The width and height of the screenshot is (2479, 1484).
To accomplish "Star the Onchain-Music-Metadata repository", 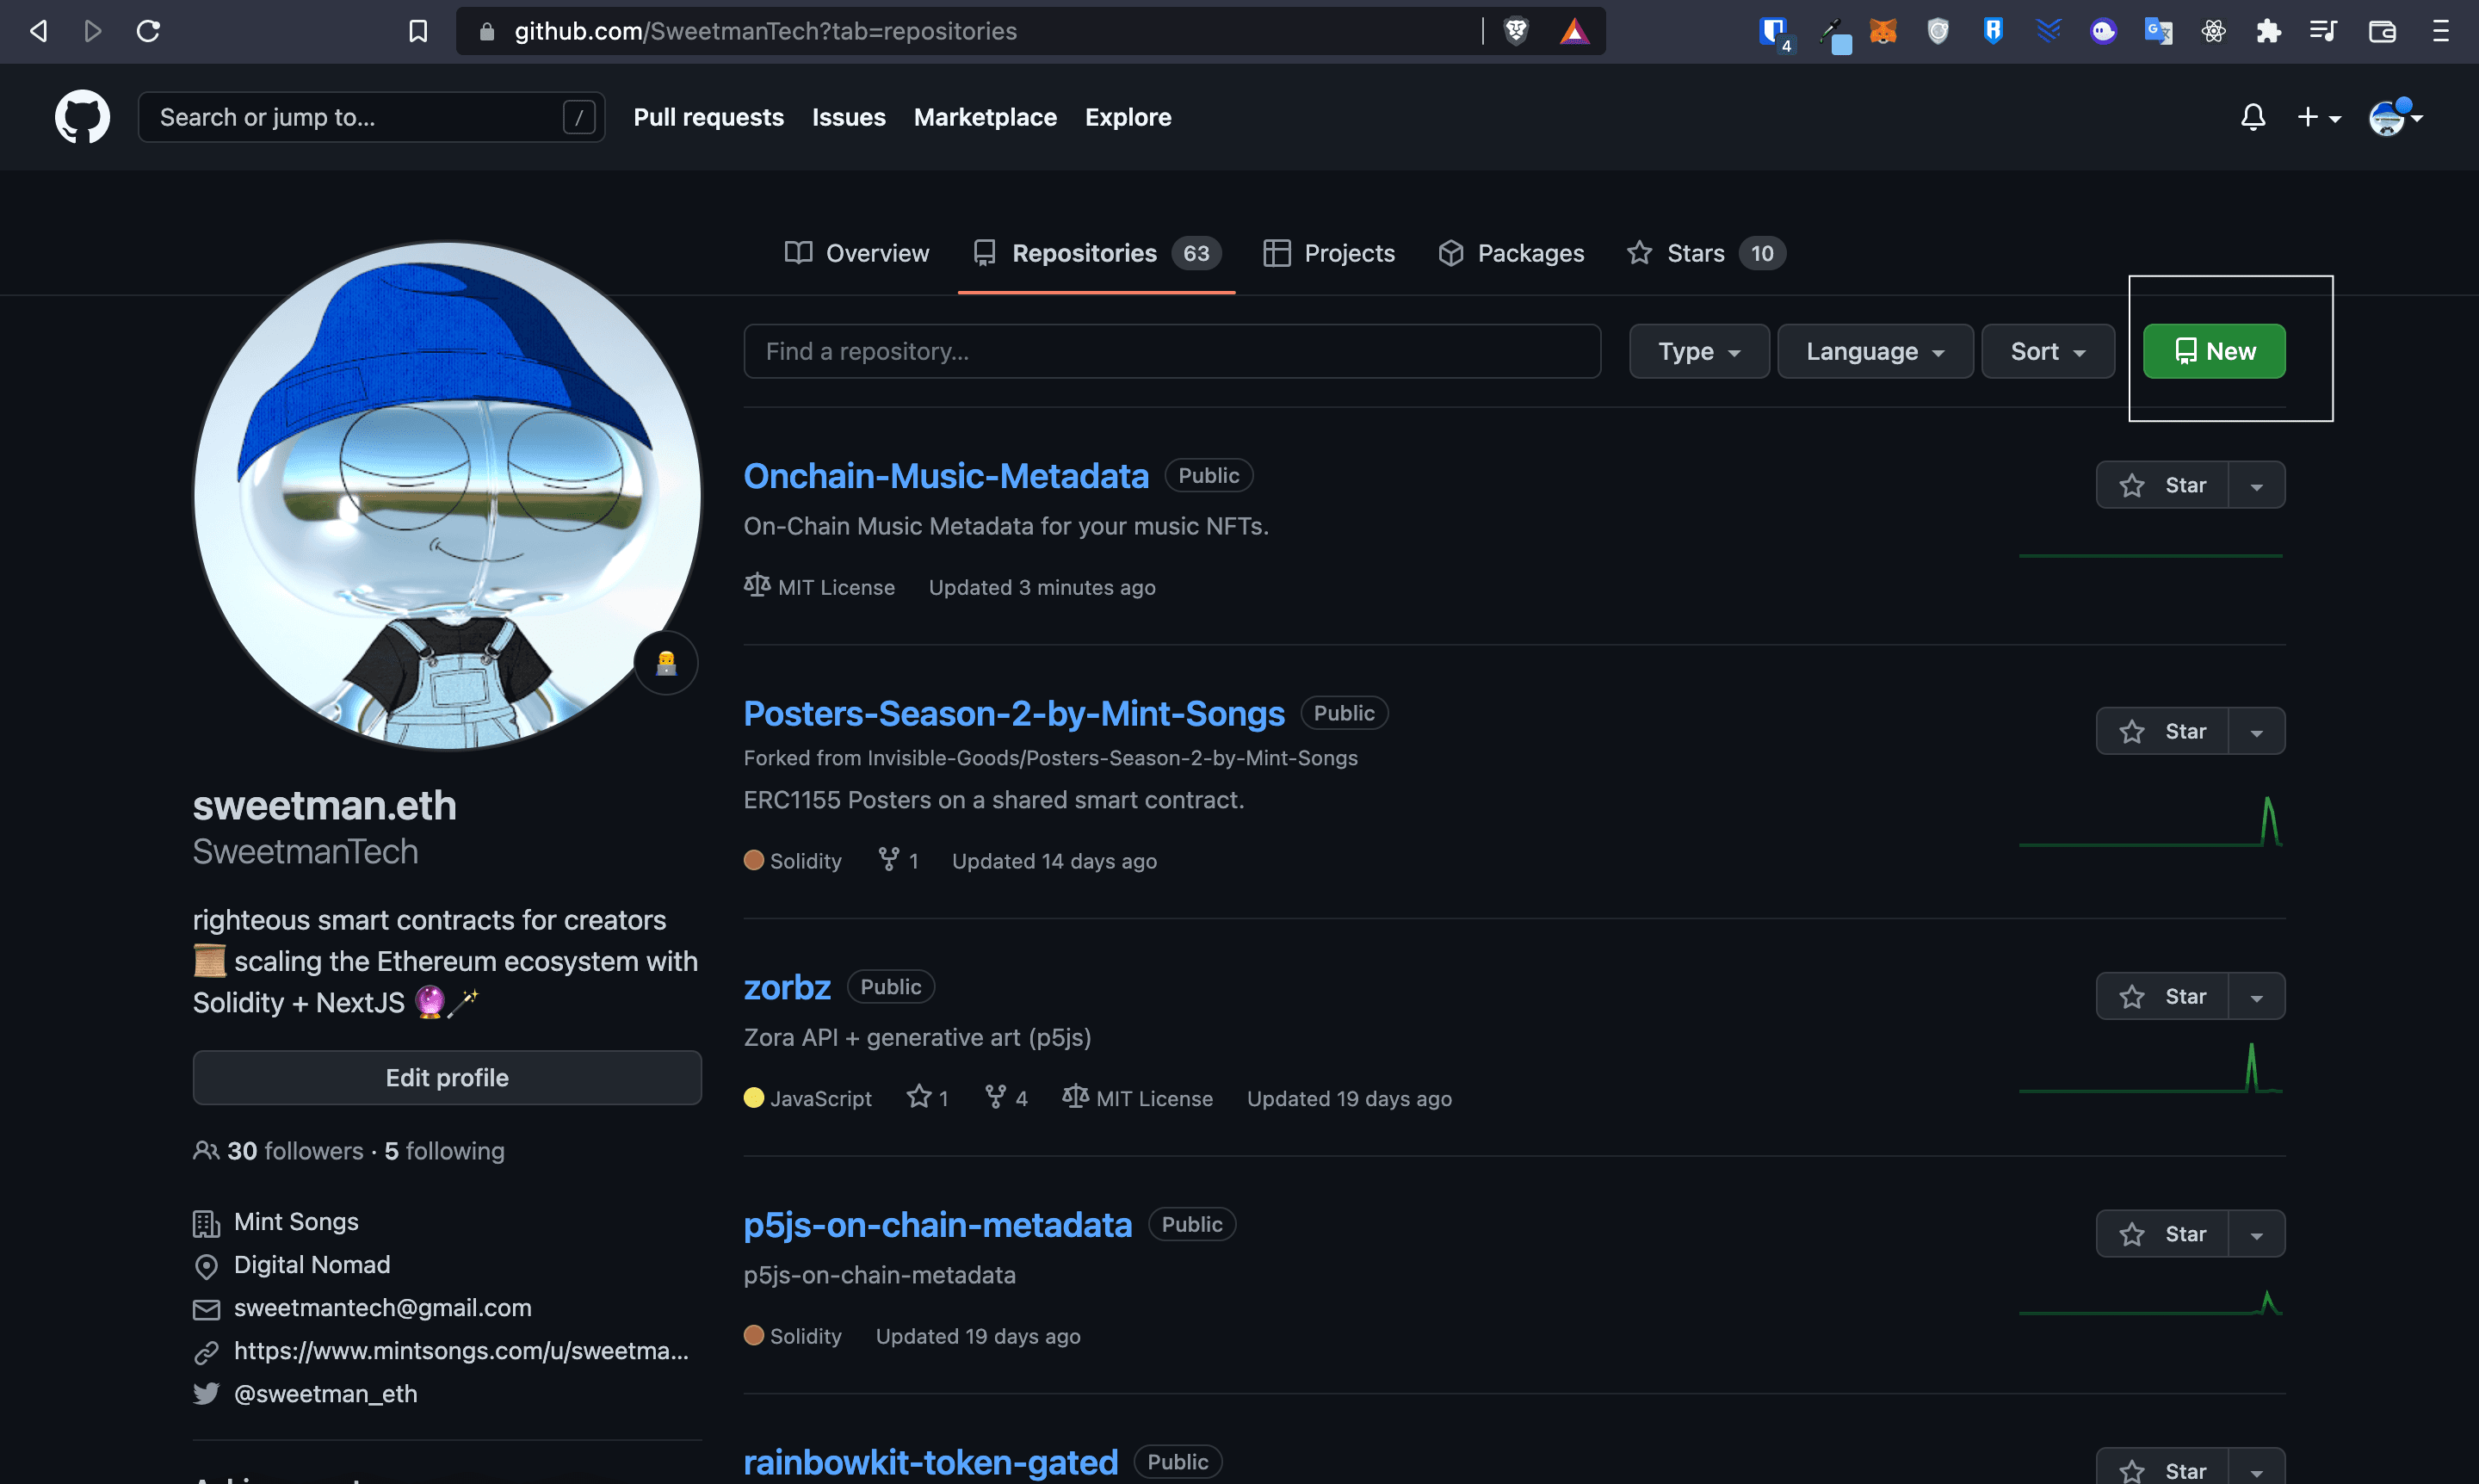I will [x=2162, y=485].
